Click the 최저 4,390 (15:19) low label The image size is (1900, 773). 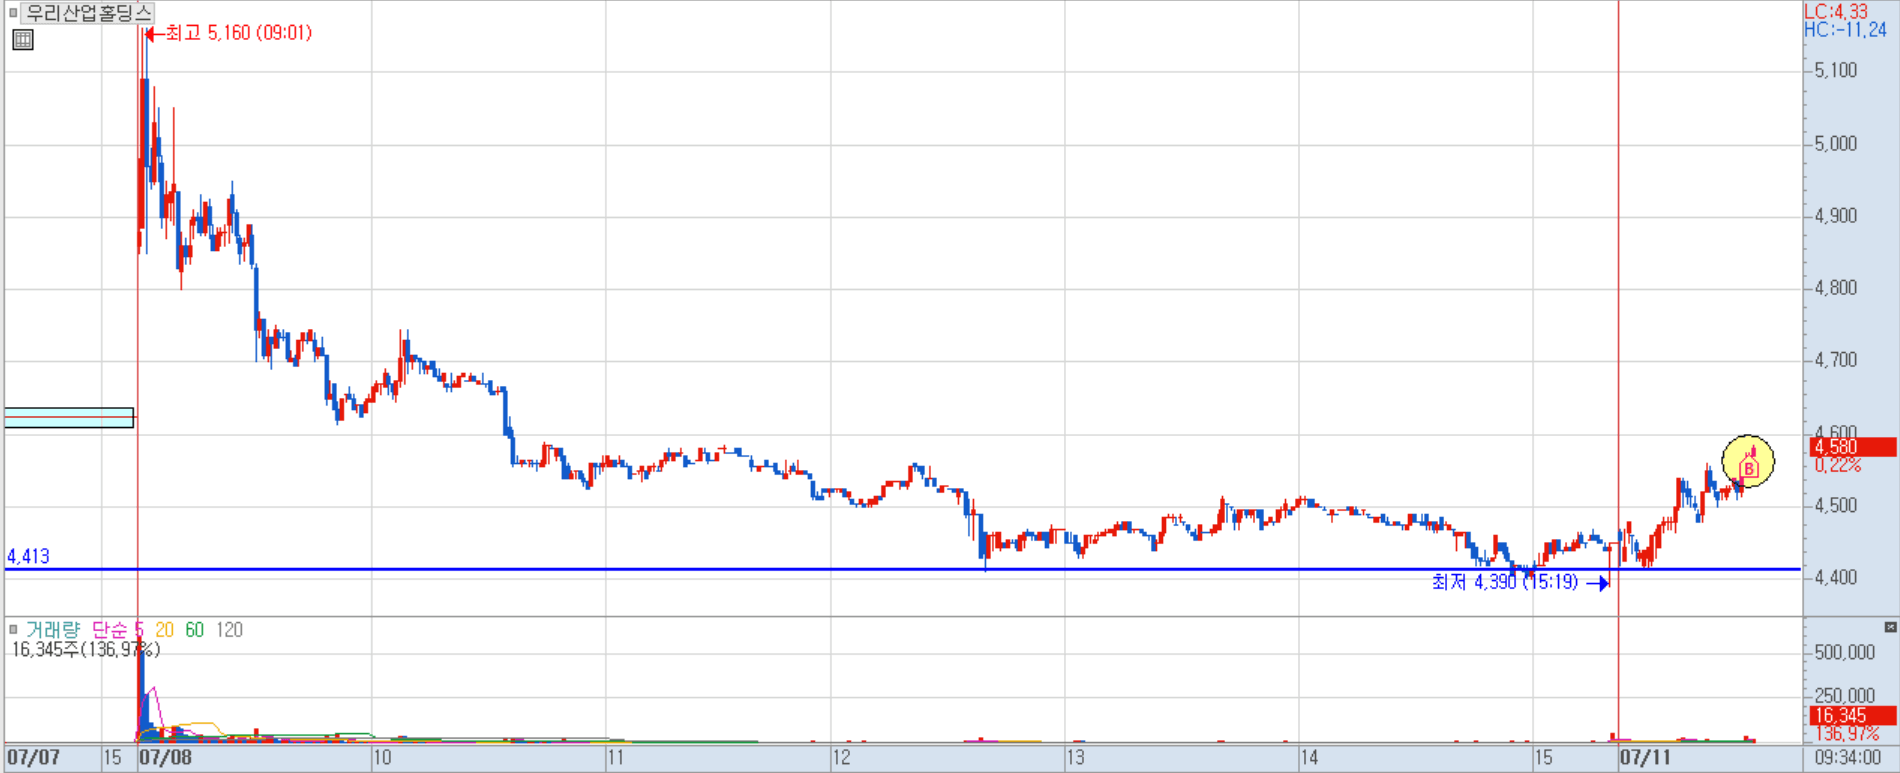tap(1504, 582)
